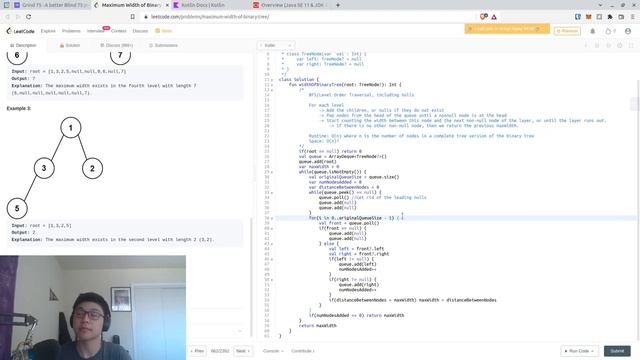
Task: Go to the Next problem
Action: point(242,351)
